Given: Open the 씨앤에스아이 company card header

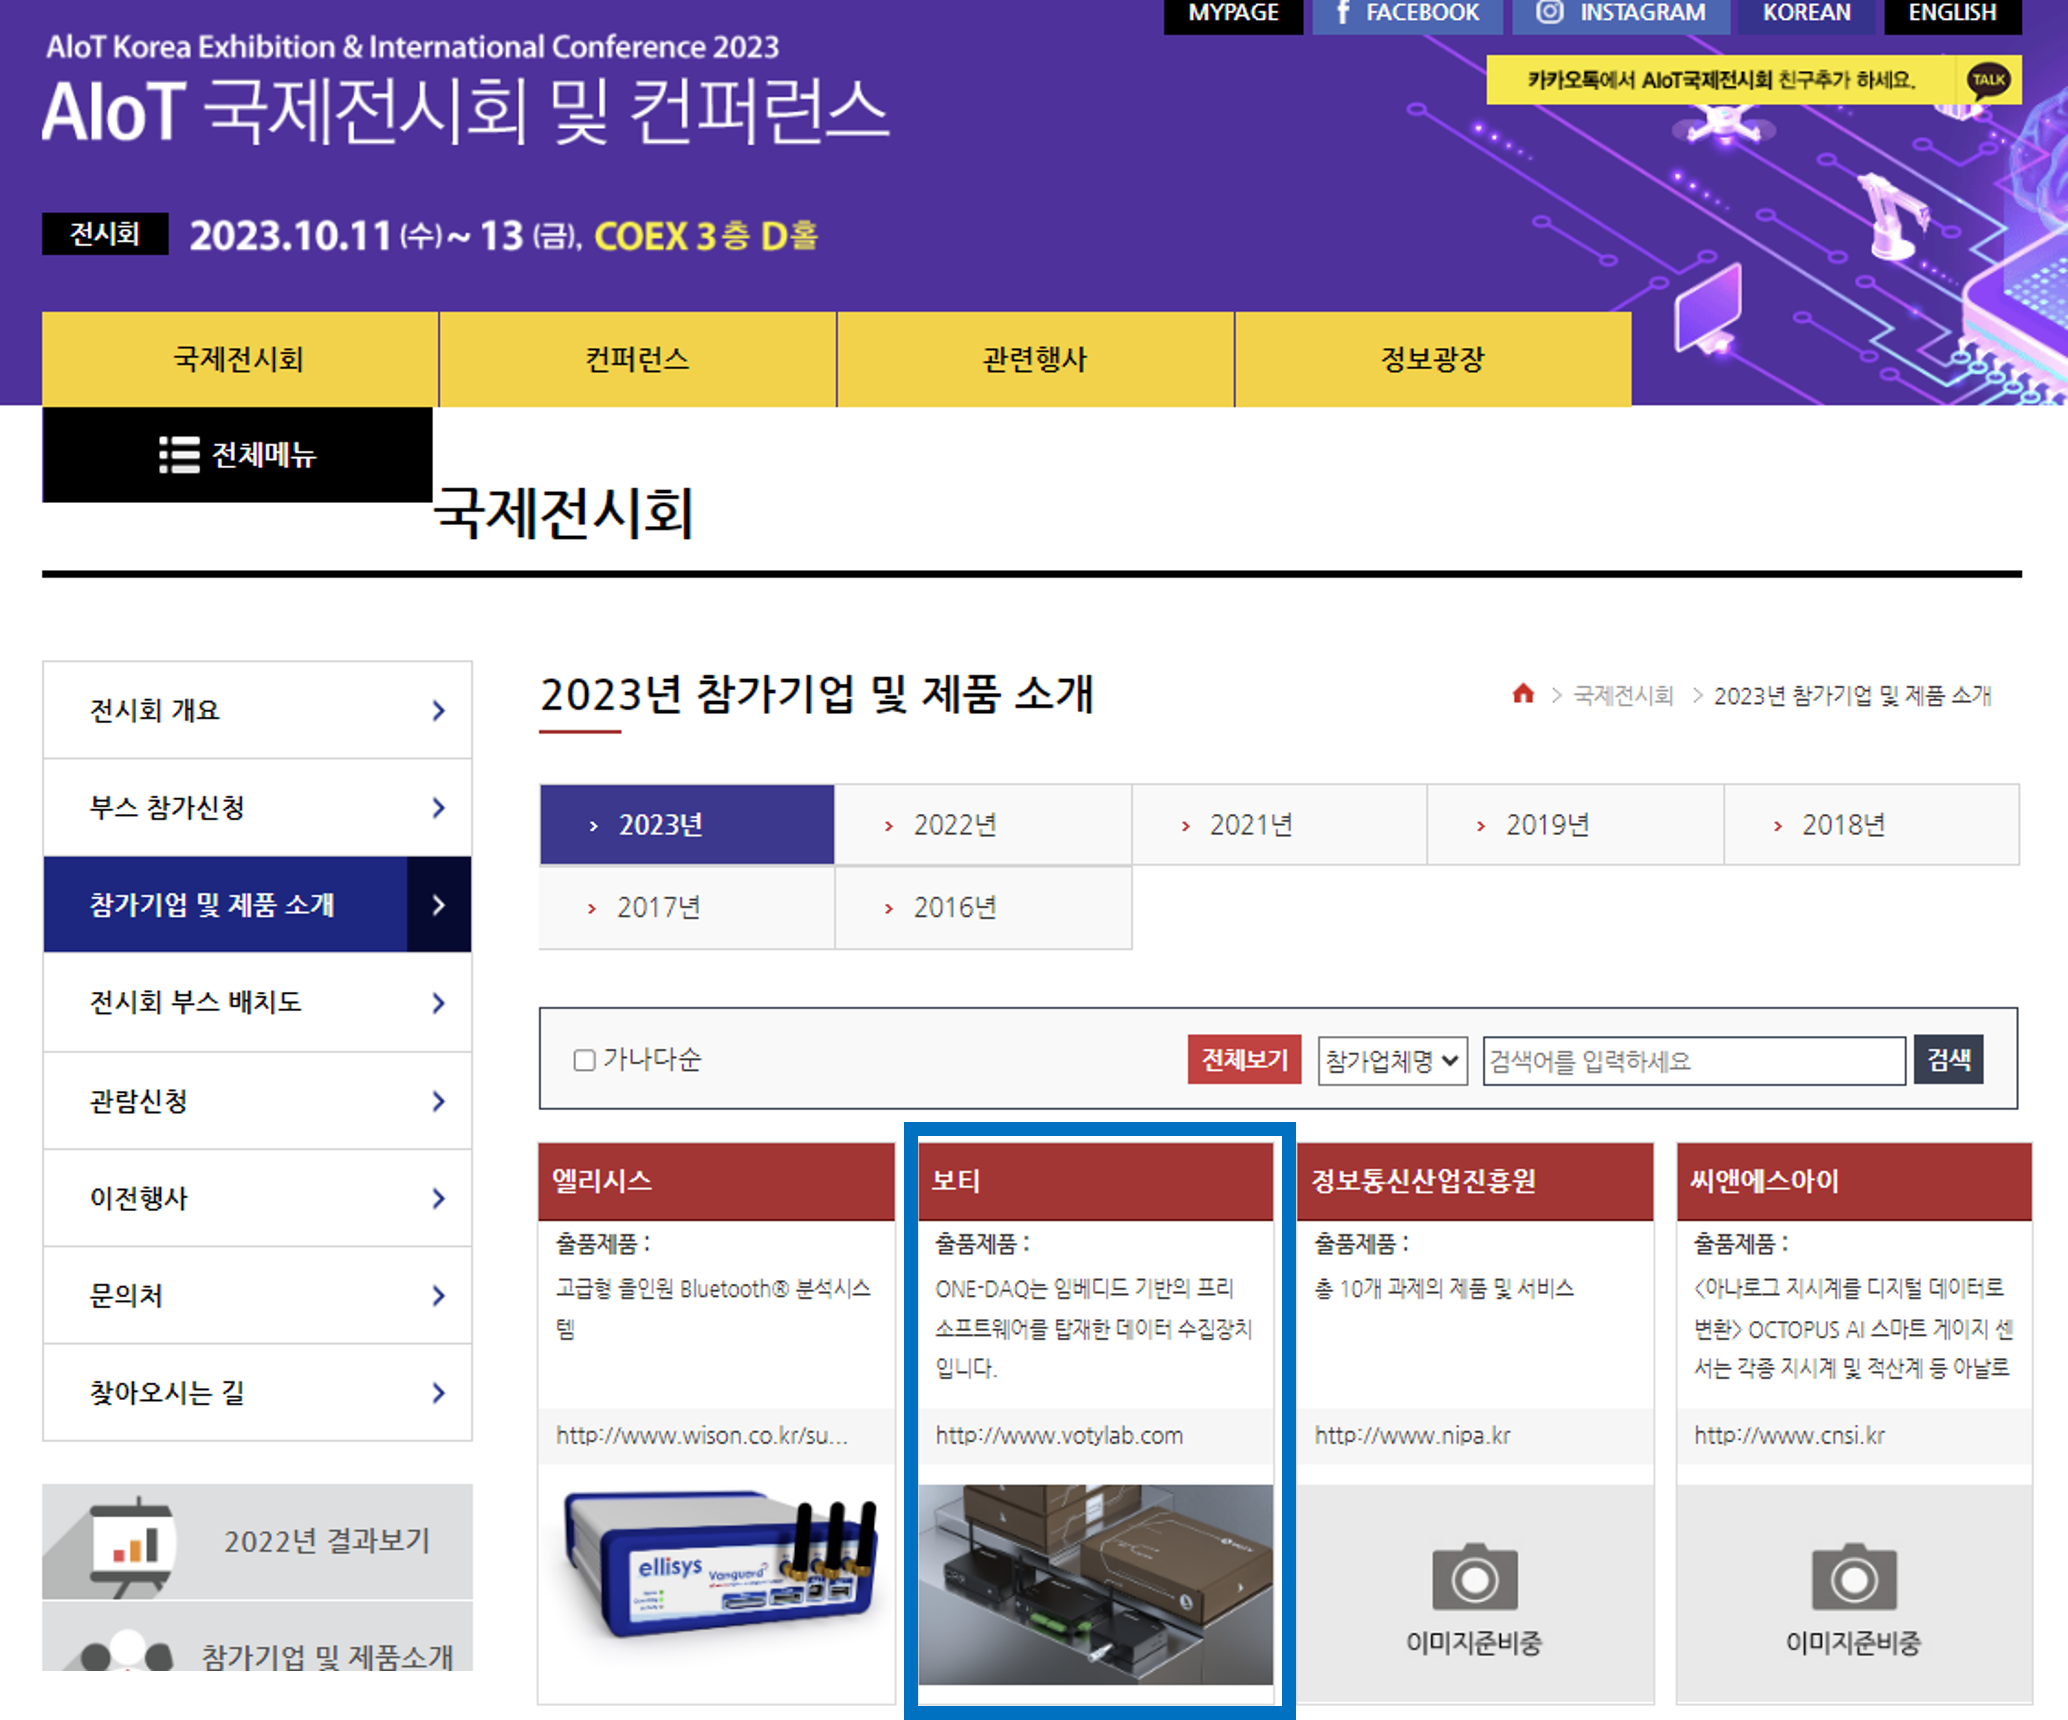Looking at the screenshot, I should pyautogui.click(x=1854, y=1181).
